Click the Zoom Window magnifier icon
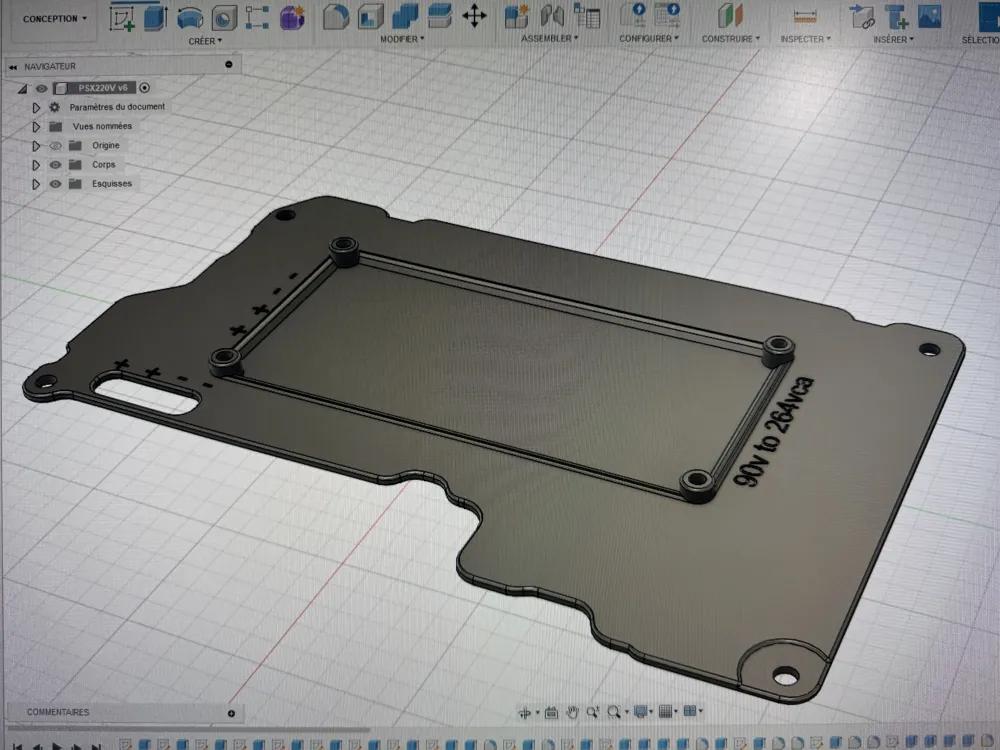Viewport: 1000px width, 750px height. coord(614,711)
